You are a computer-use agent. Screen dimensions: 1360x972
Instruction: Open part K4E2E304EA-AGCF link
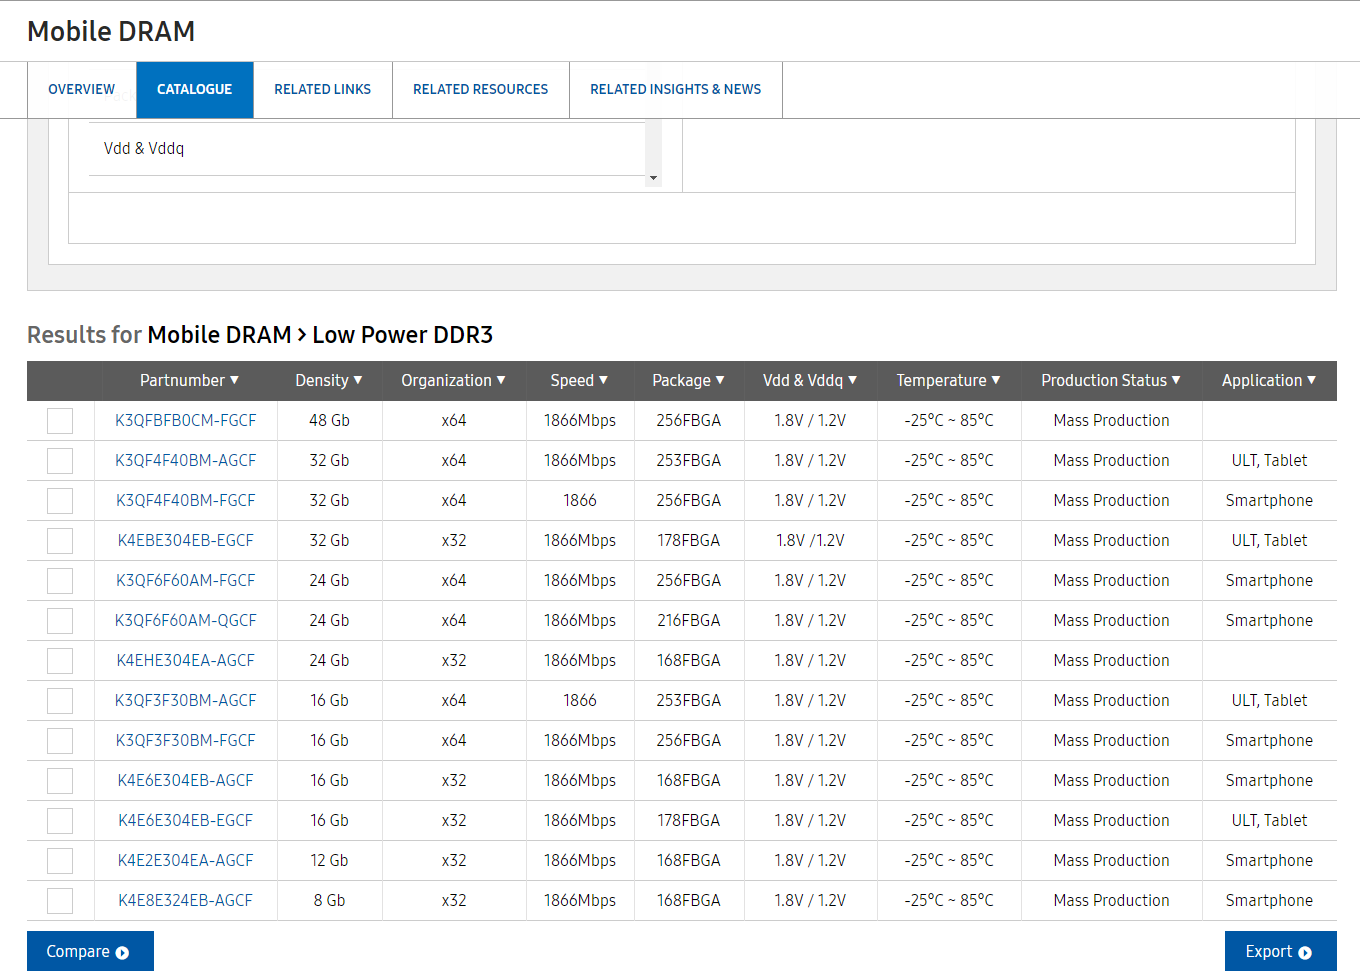tap(186, 861)
